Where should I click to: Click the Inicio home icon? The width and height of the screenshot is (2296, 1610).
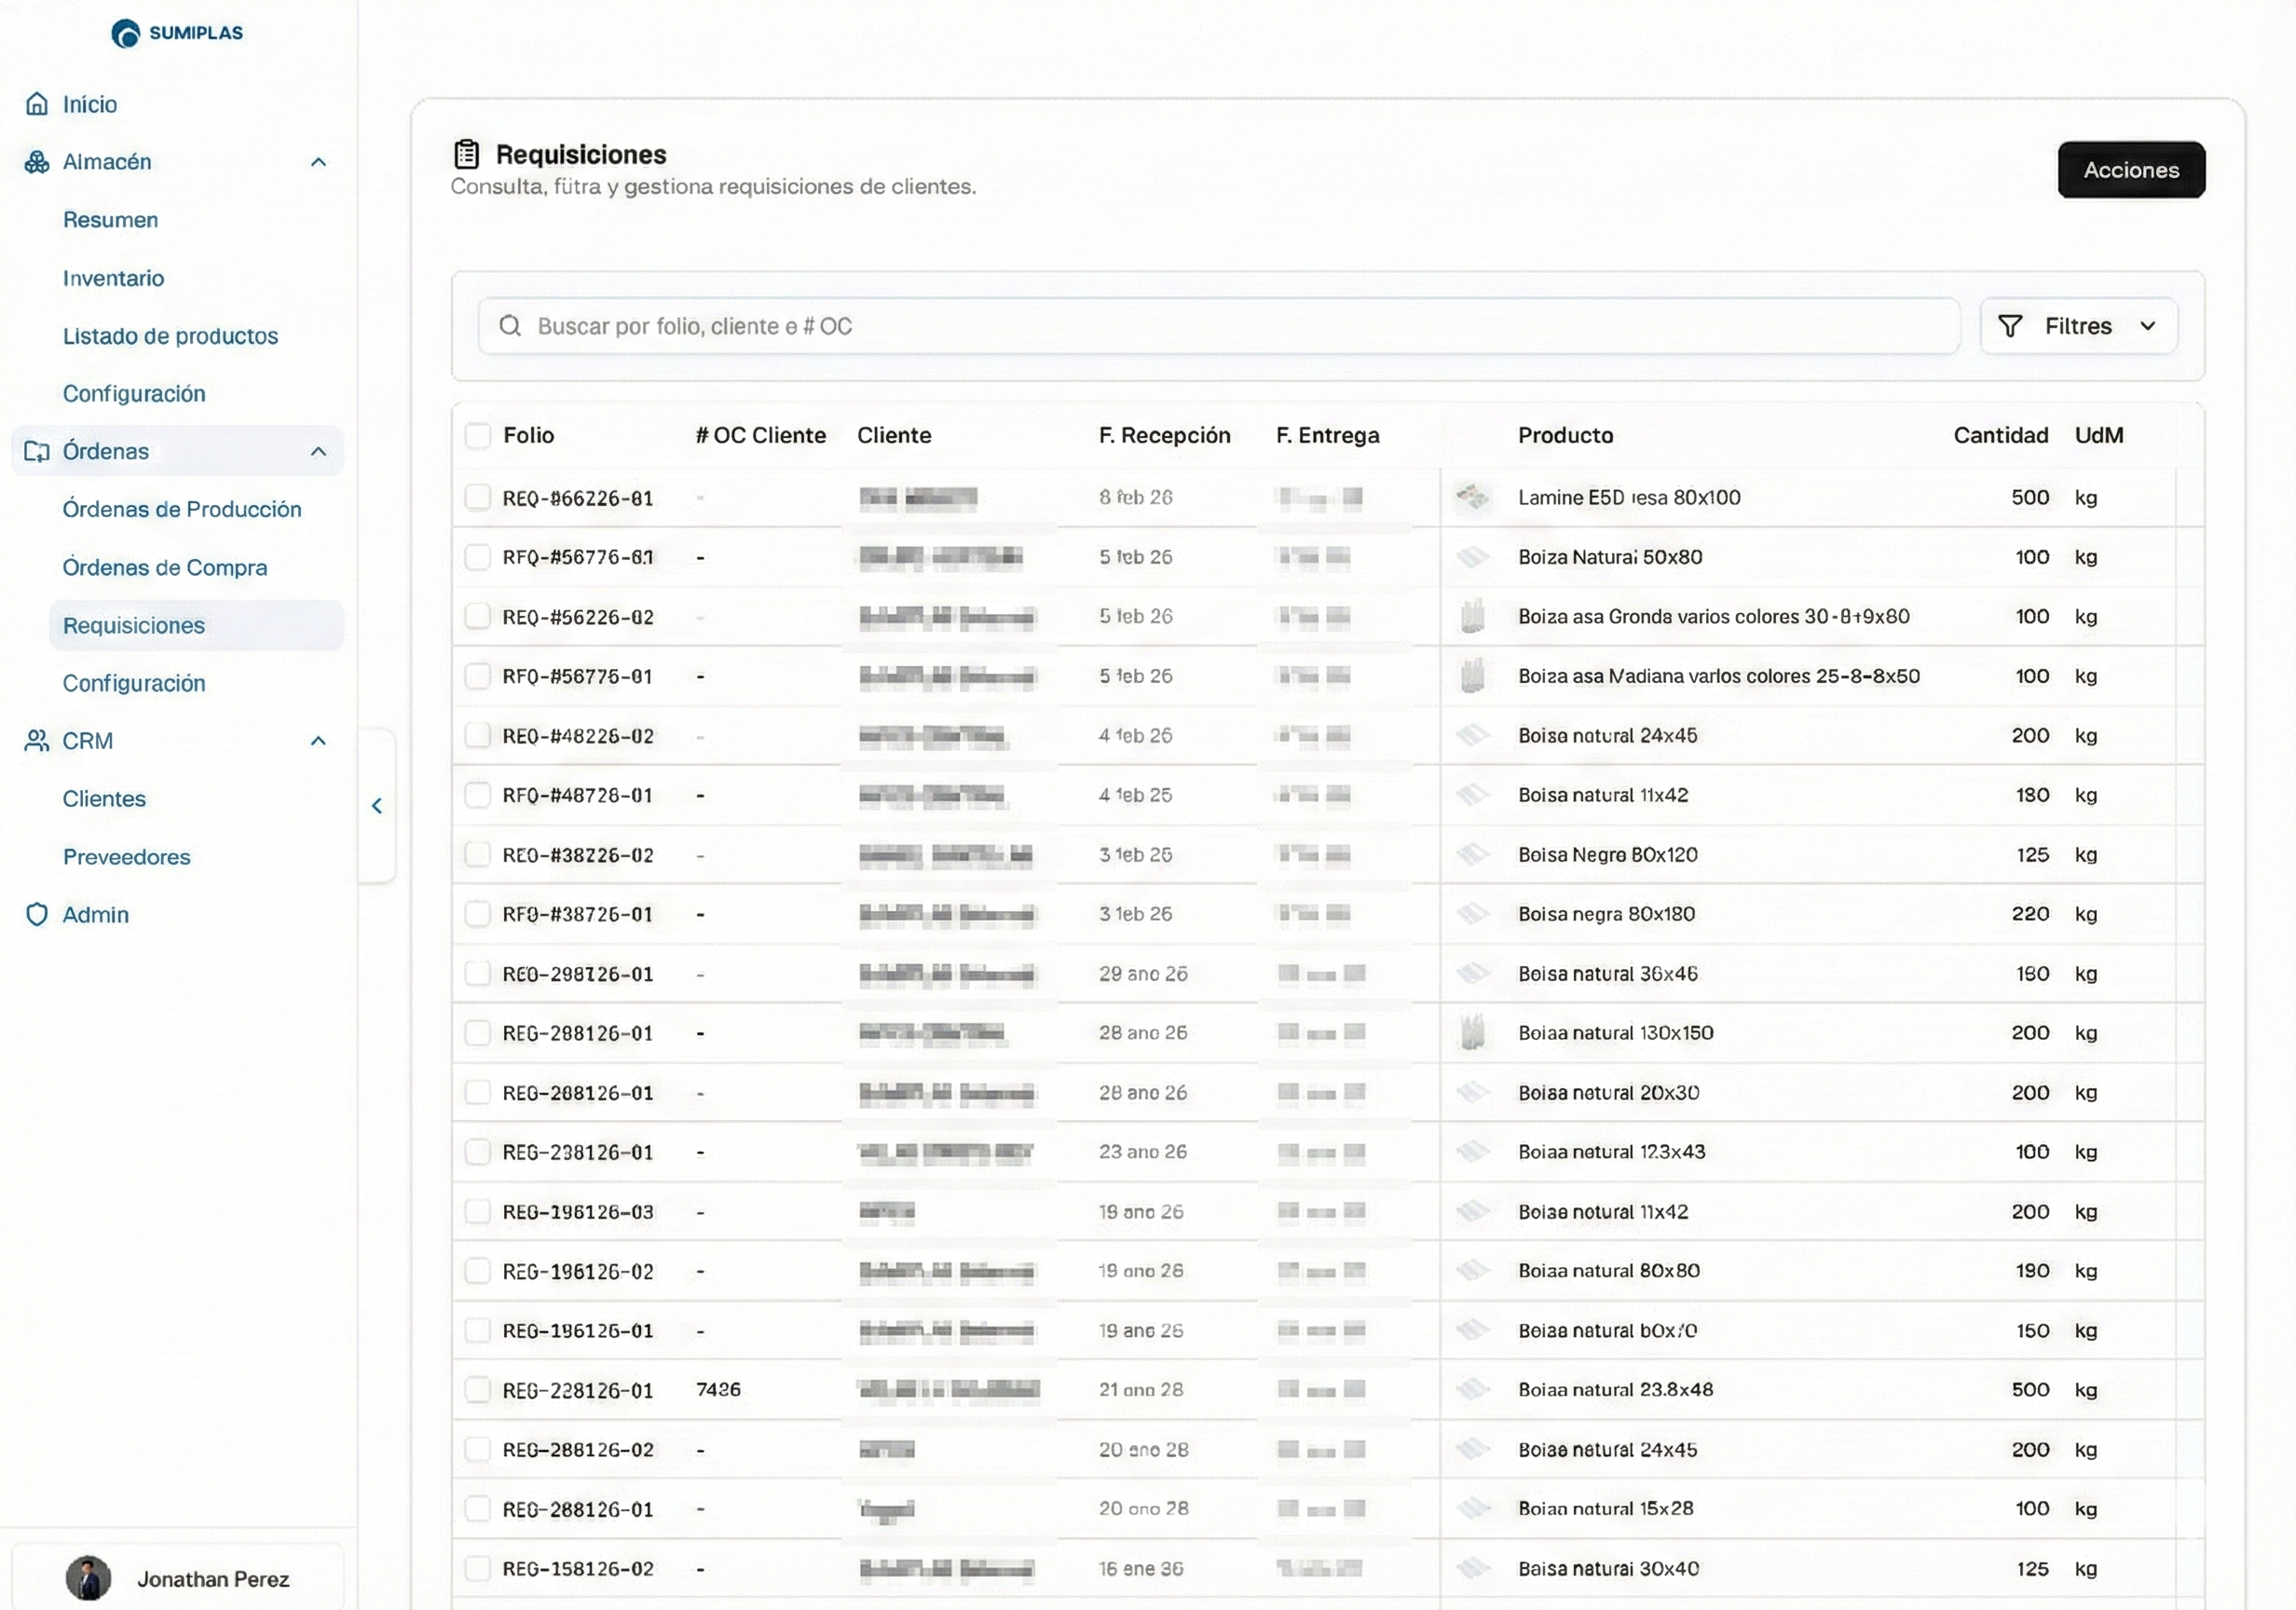(37, 104)
